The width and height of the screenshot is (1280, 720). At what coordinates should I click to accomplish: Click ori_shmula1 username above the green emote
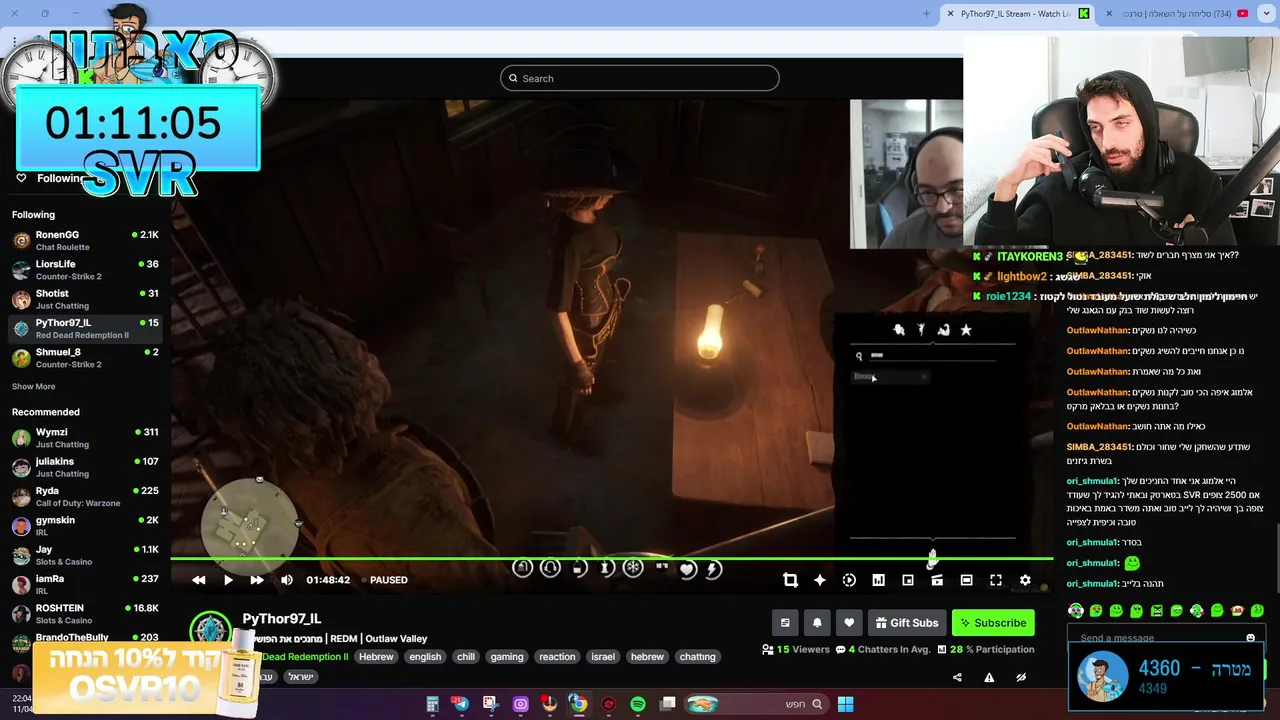coord(1091,542)
